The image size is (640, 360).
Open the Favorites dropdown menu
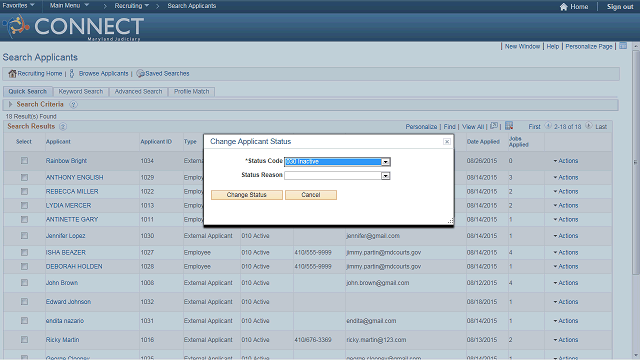(18, 6)
